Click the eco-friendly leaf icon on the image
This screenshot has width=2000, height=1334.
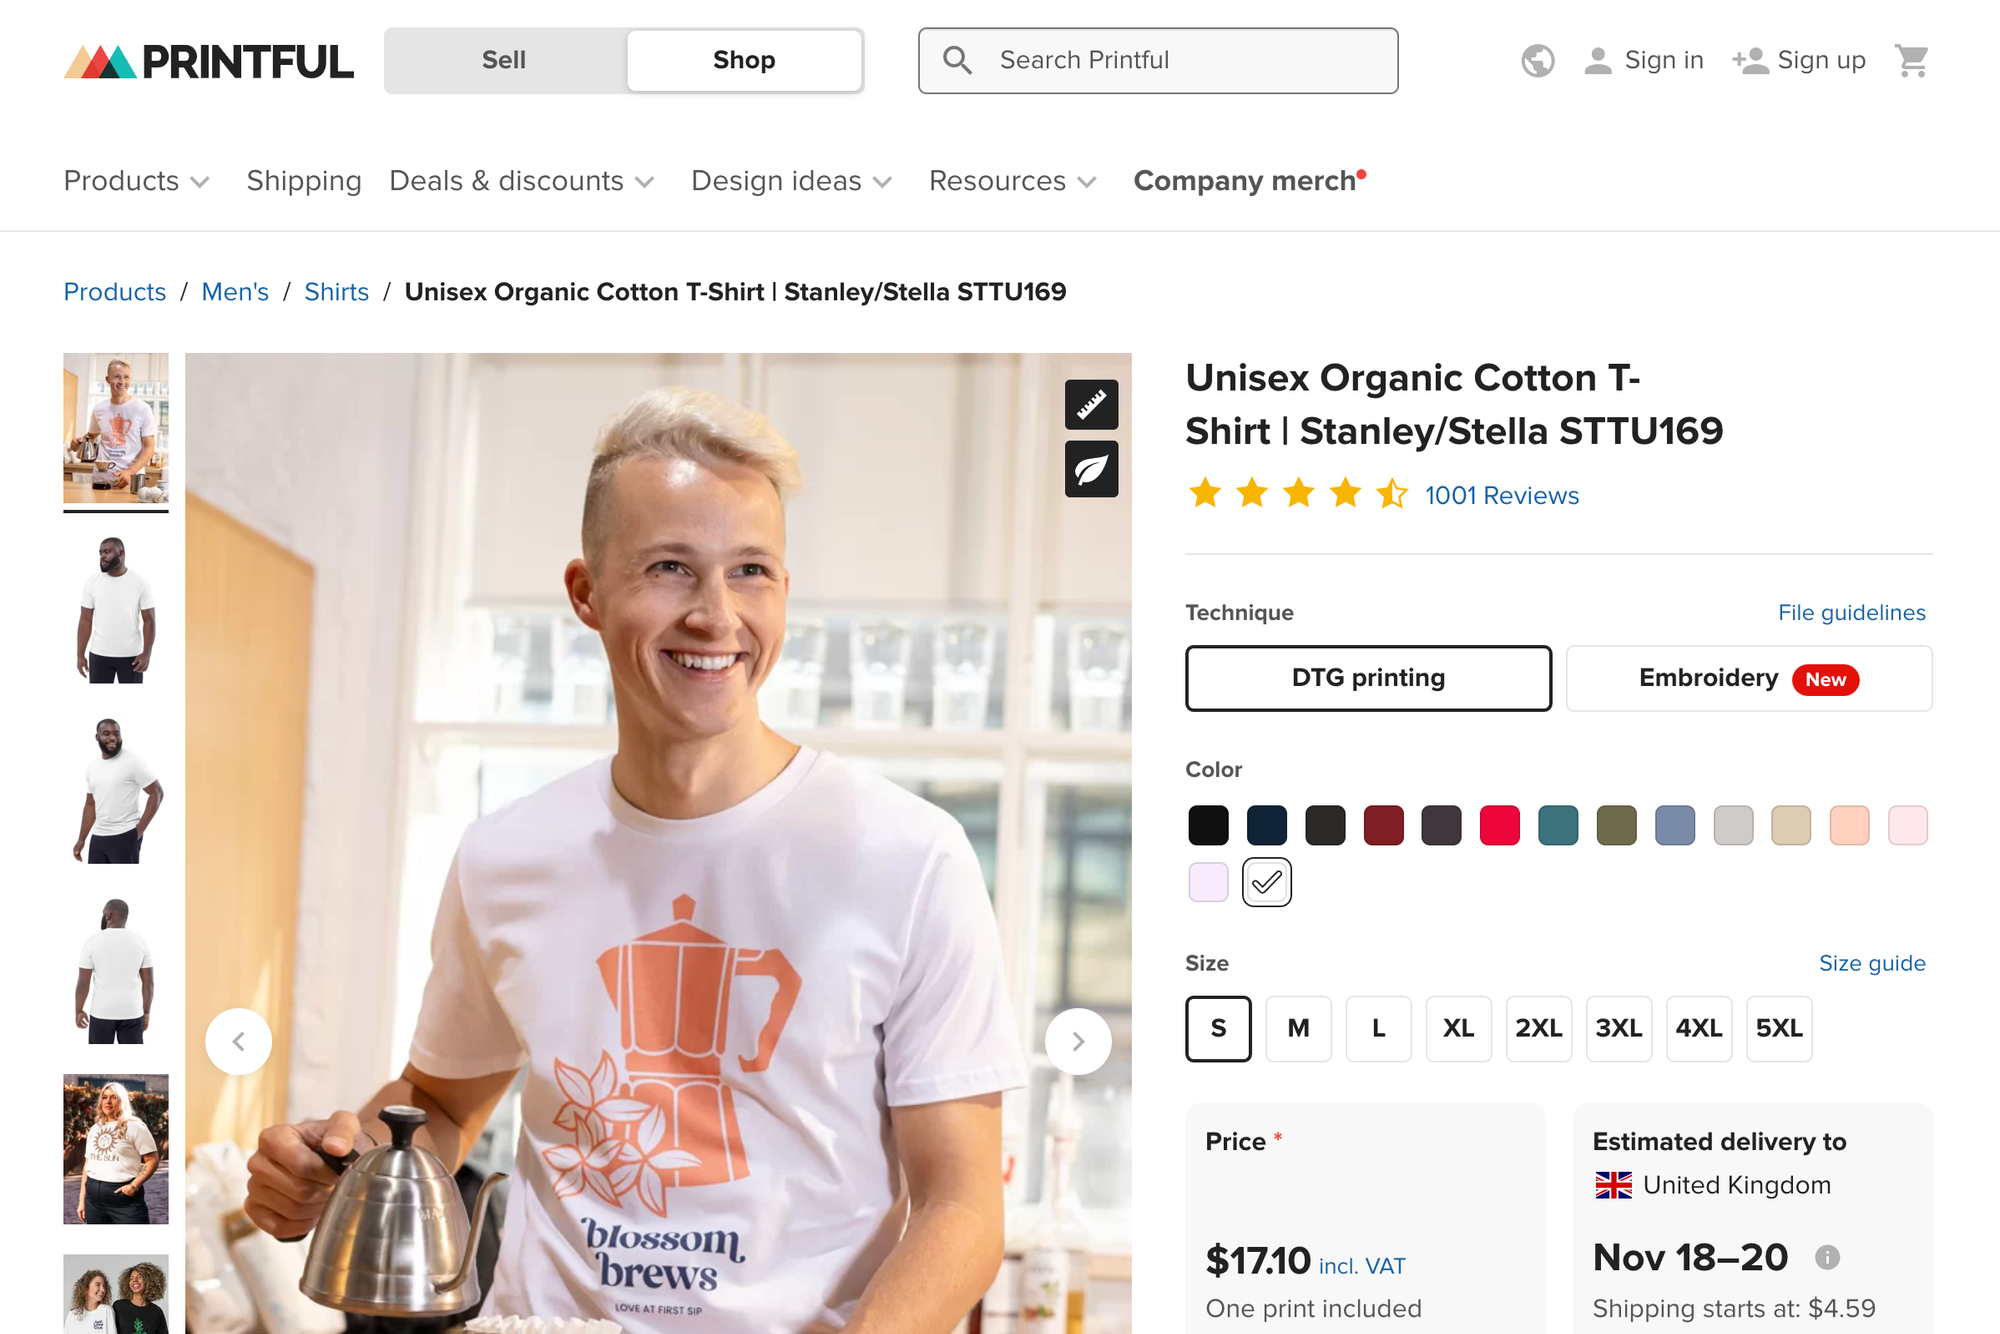click(1091, 469)
